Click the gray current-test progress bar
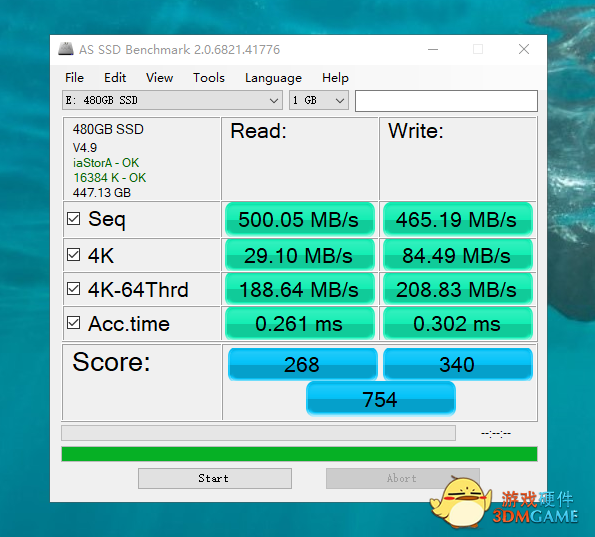This screenshot has height=537, width=595. pyautogui.click(x=258, y=433)
